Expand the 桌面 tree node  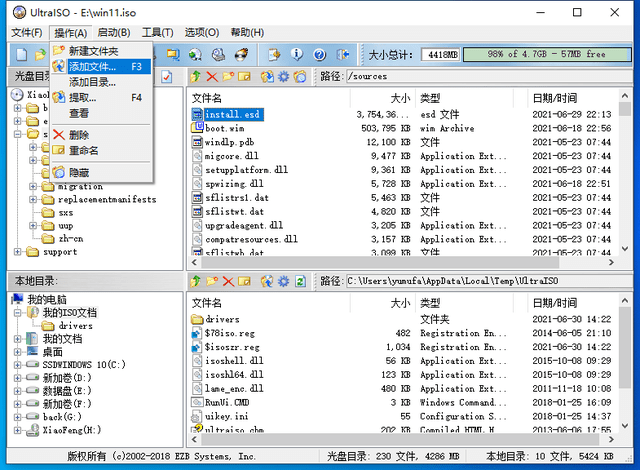[x=17, y=352]
